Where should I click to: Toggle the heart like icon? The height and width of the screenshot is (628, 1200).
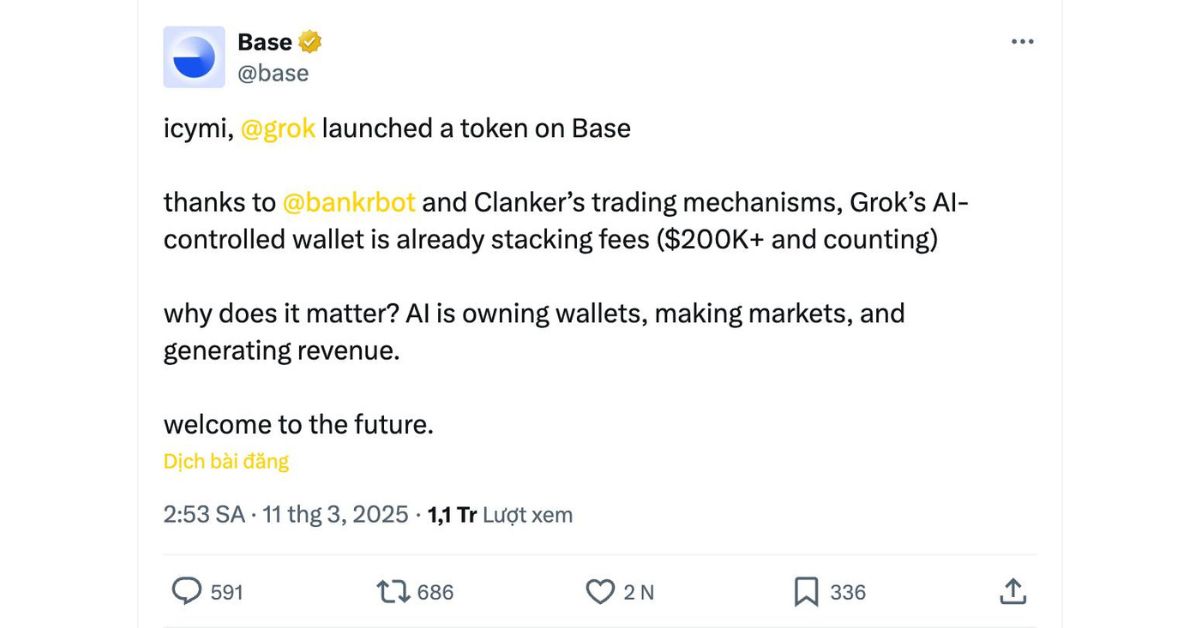[600, 592]
